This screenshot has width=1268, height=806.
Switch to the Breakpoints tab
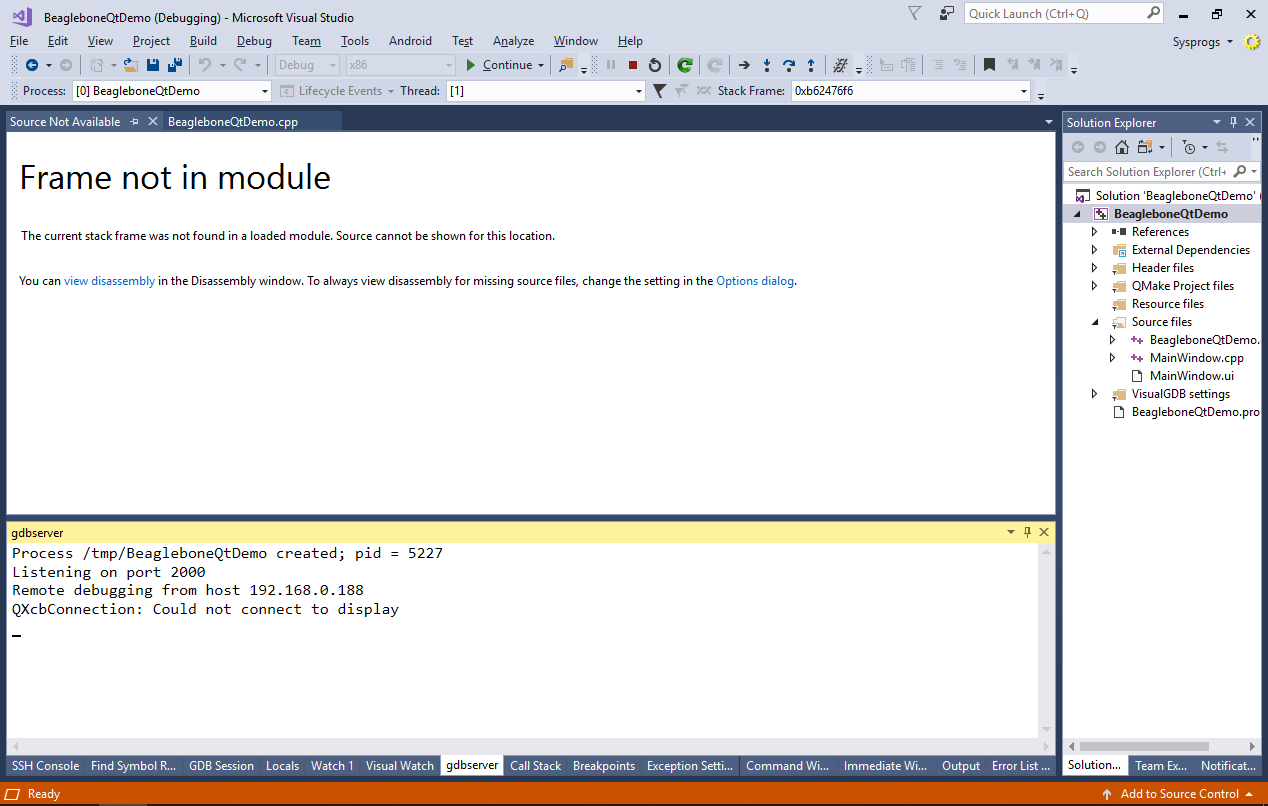click(x=604, y=766)
